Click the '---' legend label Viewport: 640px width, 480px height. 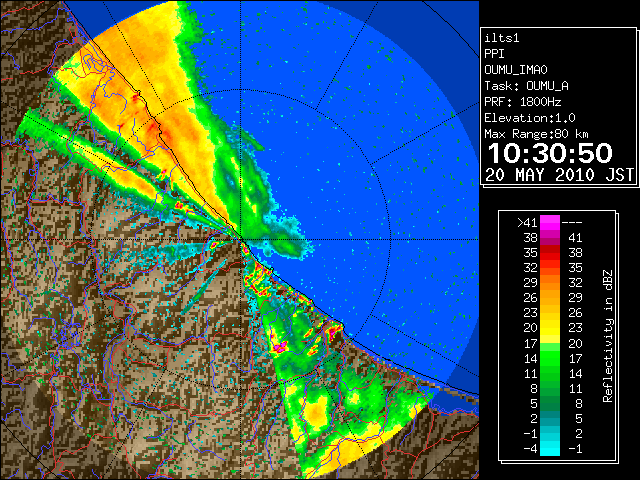(572, 222)
